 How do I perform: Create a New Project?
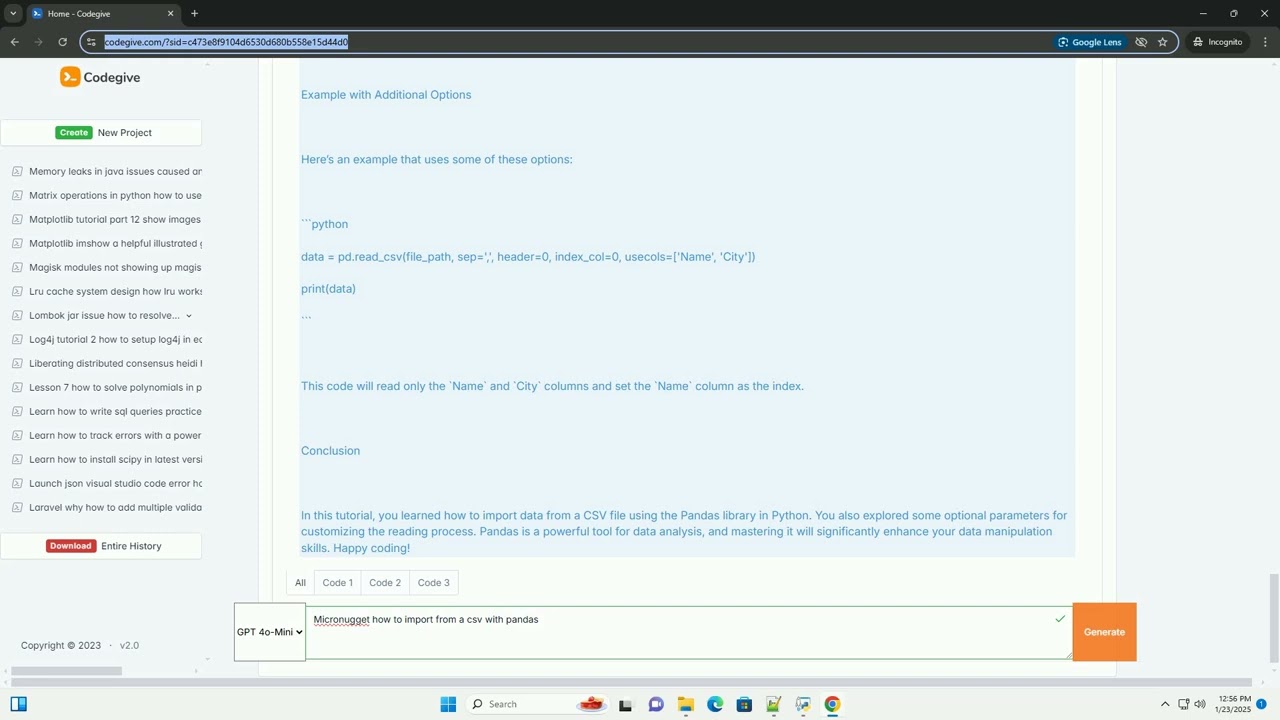click(101, 132)
